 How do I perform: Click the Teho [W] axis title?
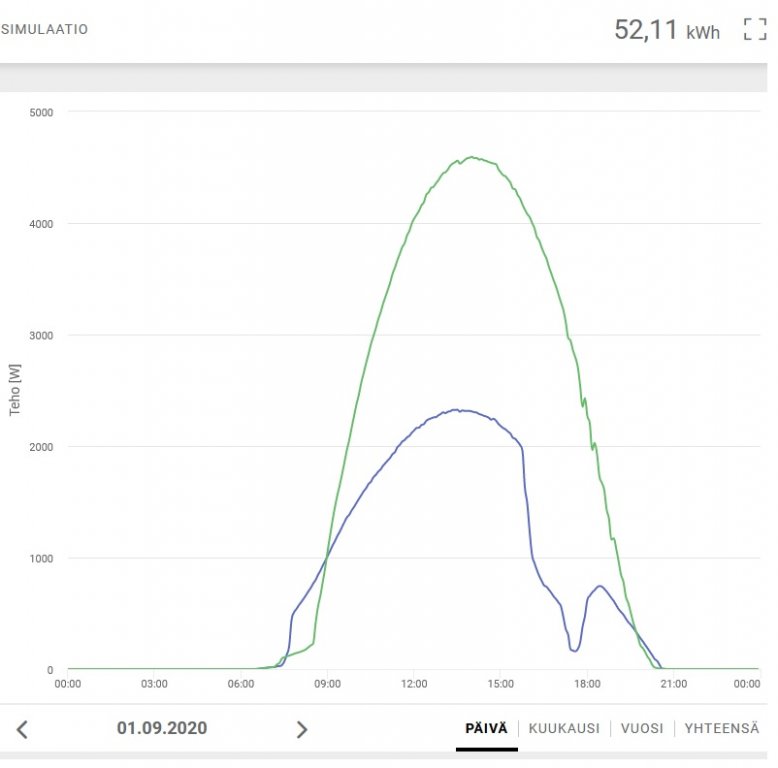[x=16, y=389]
